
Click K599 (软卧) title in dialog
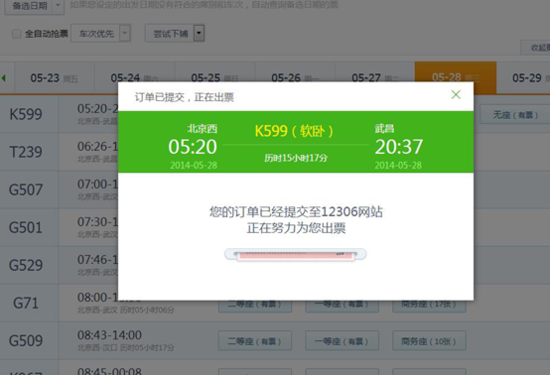coord(294,131)
